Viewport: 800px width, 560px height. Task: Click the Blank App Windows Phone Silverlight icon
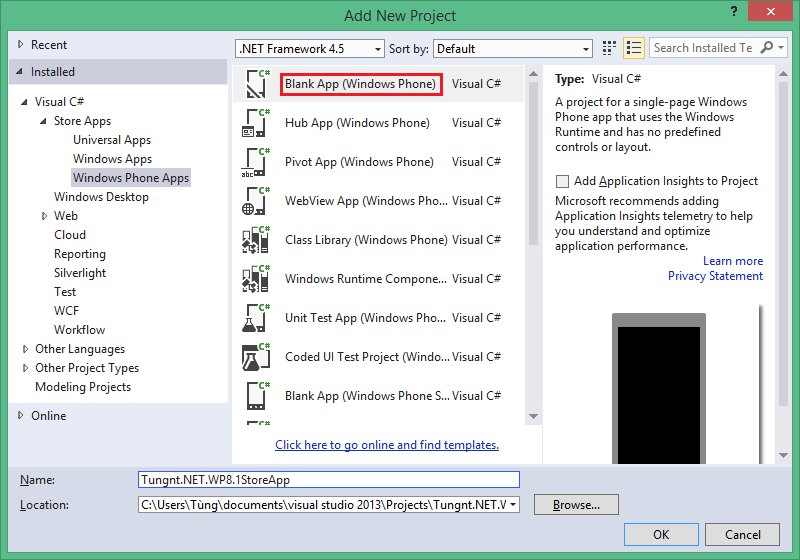coord(257,396)
